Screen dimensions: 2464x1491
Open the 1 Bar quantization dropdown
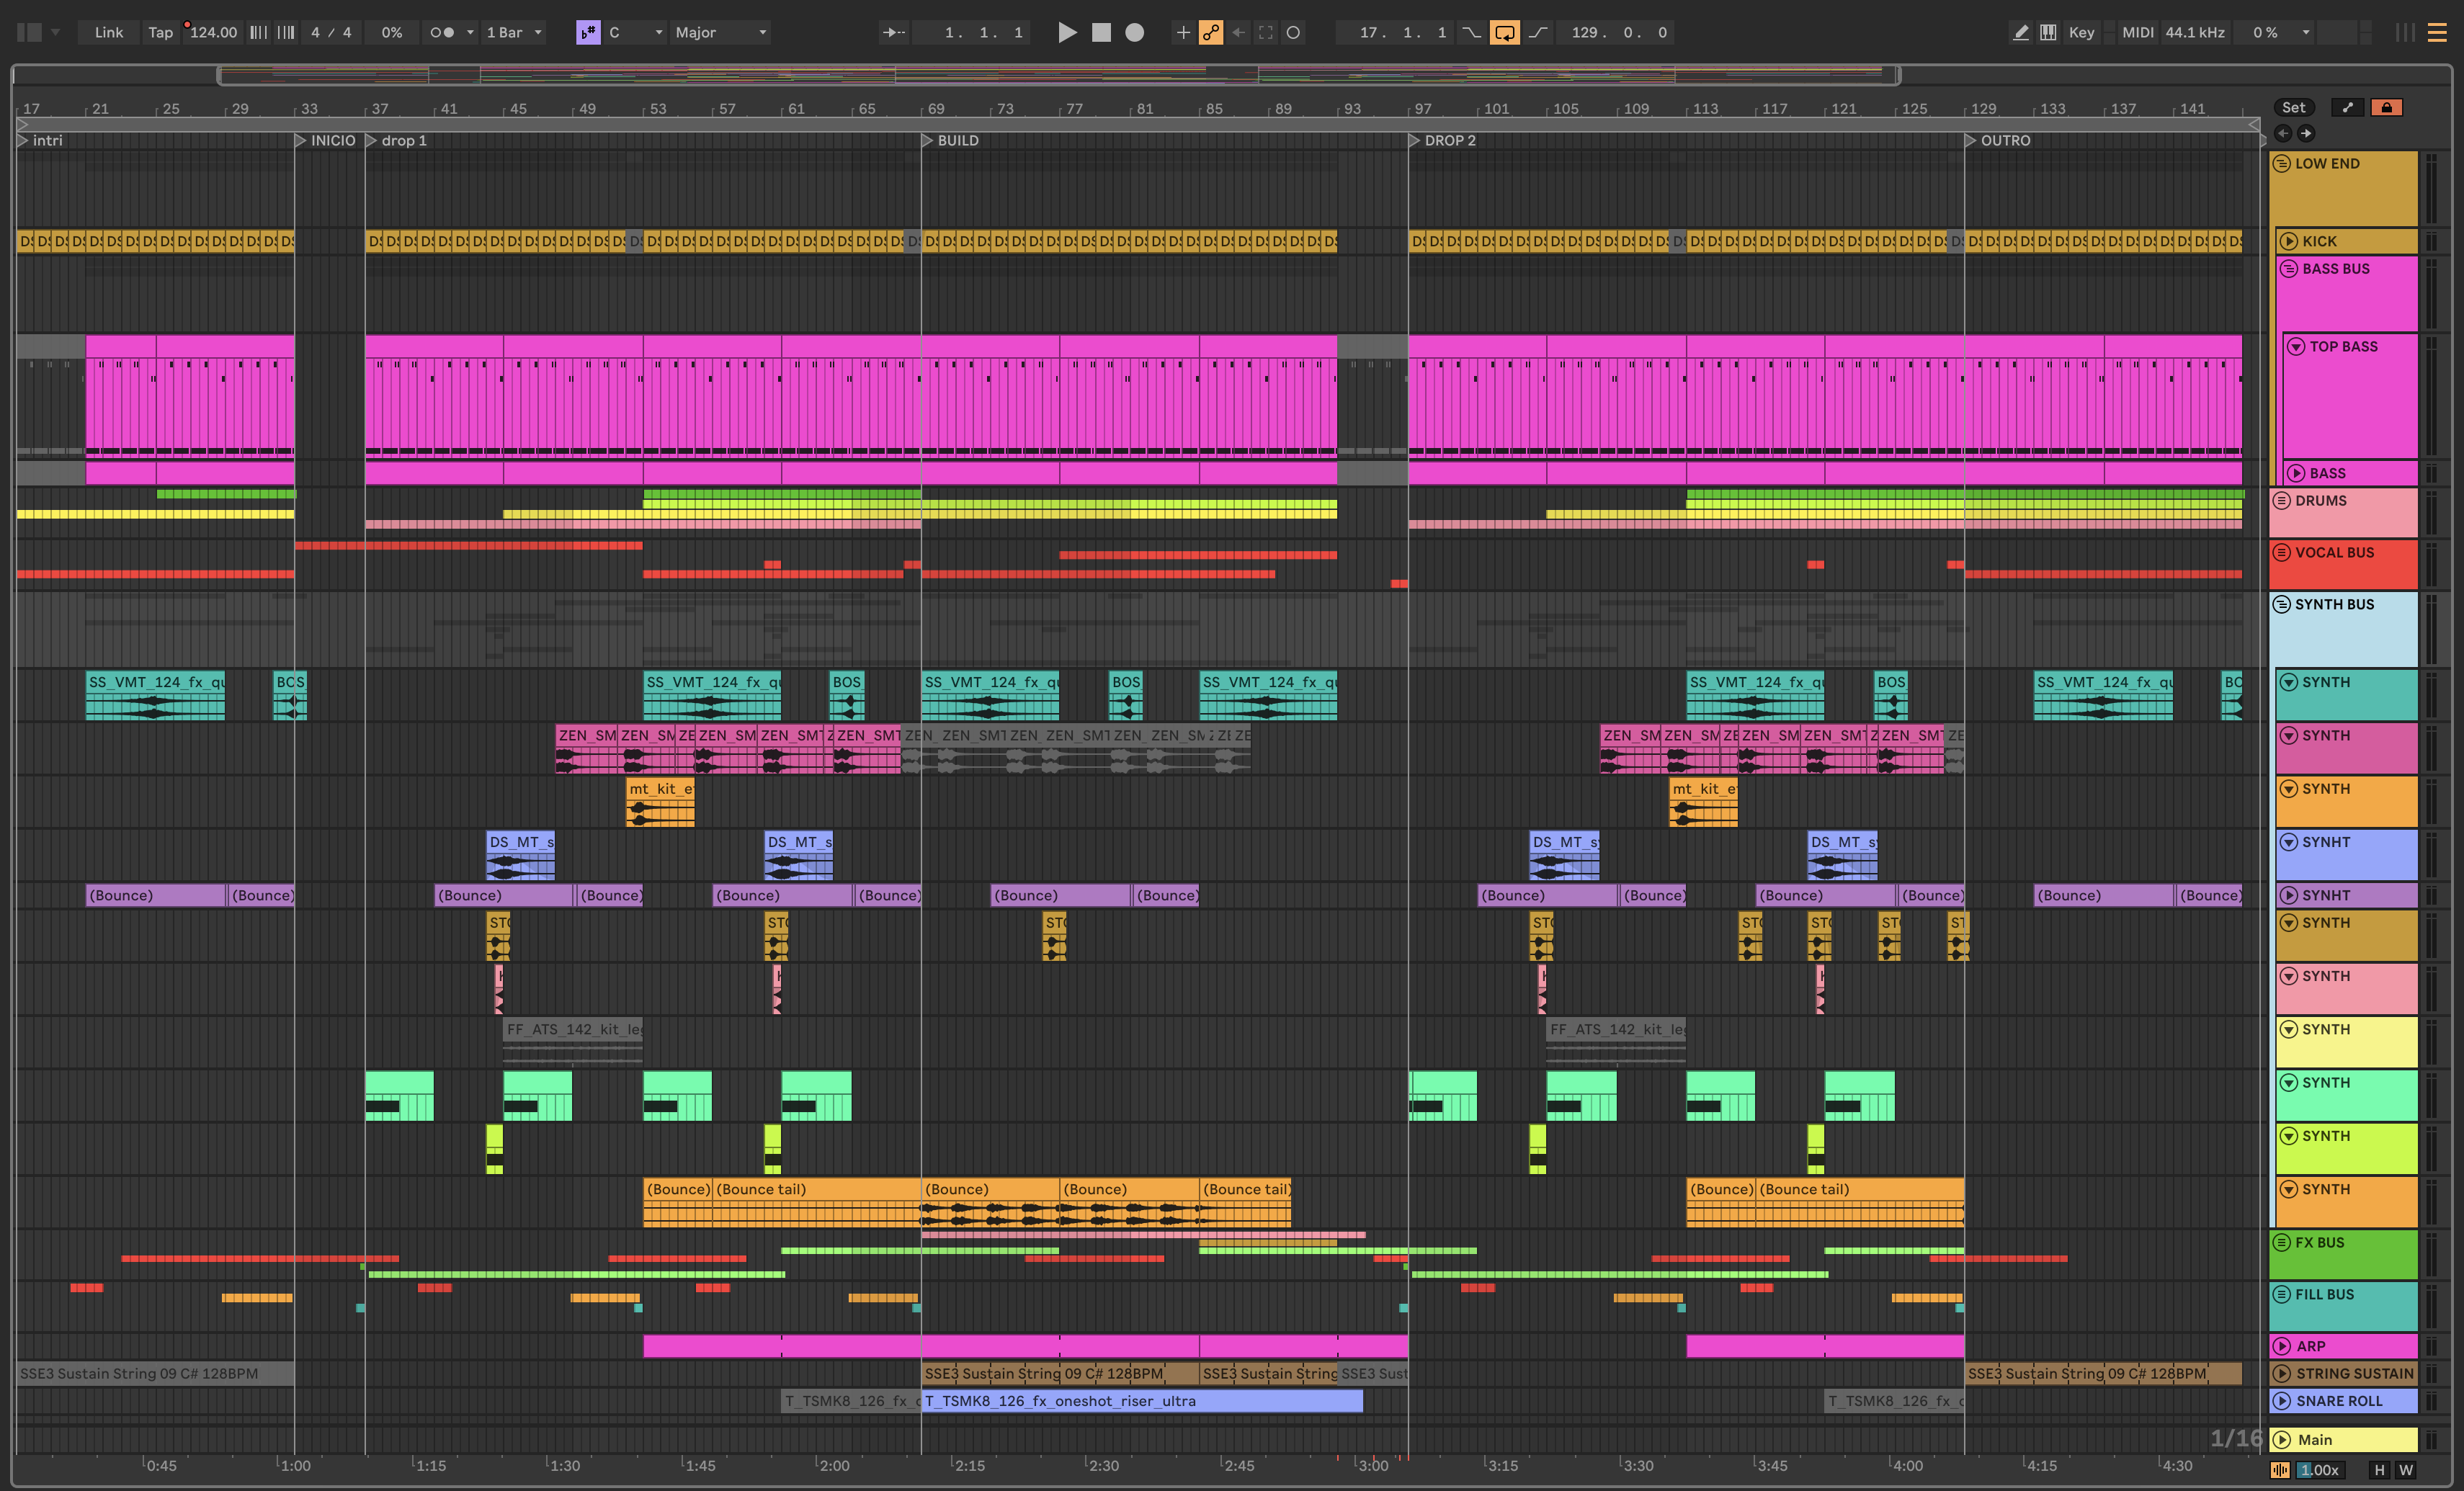(514, 32)
